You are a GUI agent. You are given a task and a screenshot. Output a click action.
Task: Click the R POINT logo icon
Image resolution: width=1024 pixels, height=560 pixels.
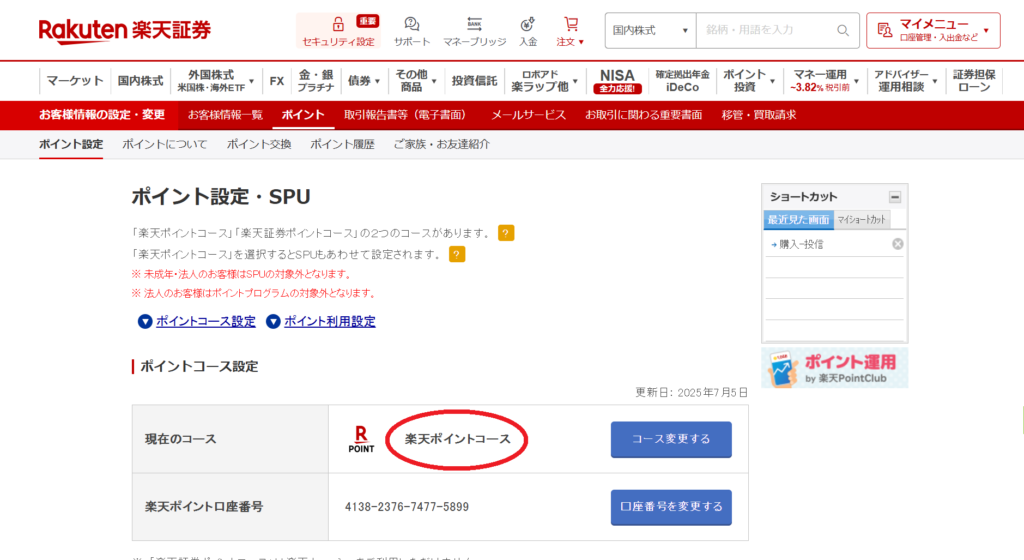361,439
